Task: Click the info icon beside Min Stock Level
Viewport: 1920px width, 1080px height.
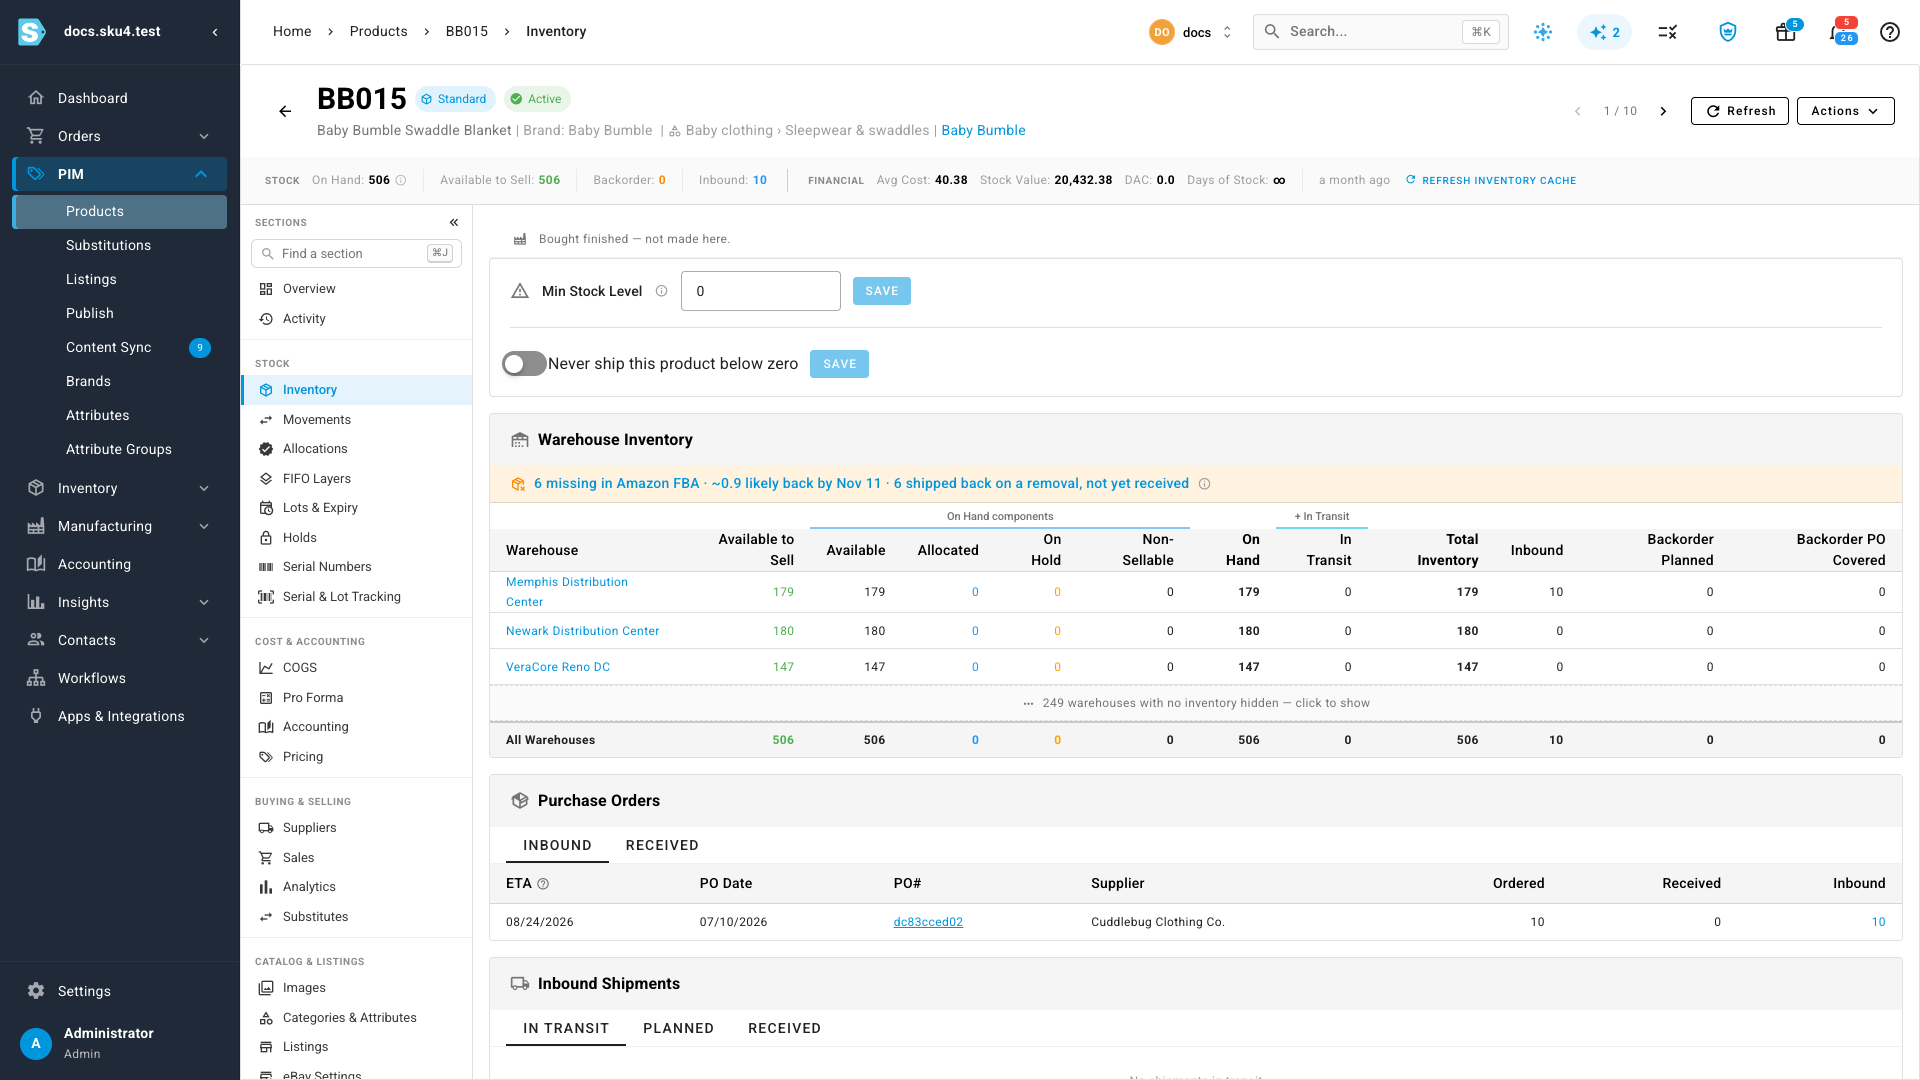Action: coord(661,291)
